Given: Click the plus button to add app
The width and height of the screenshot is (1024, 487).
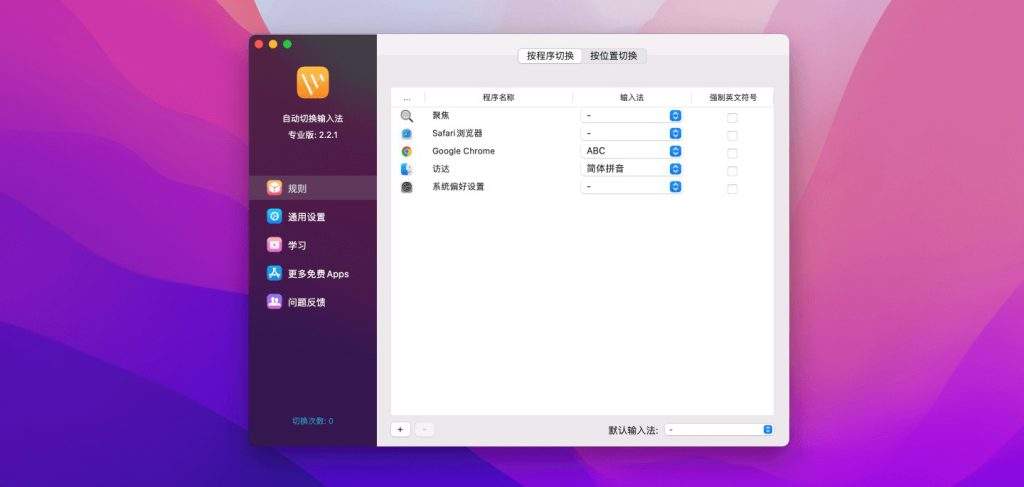Looking at the screenshot, I should tap(400, 429).
